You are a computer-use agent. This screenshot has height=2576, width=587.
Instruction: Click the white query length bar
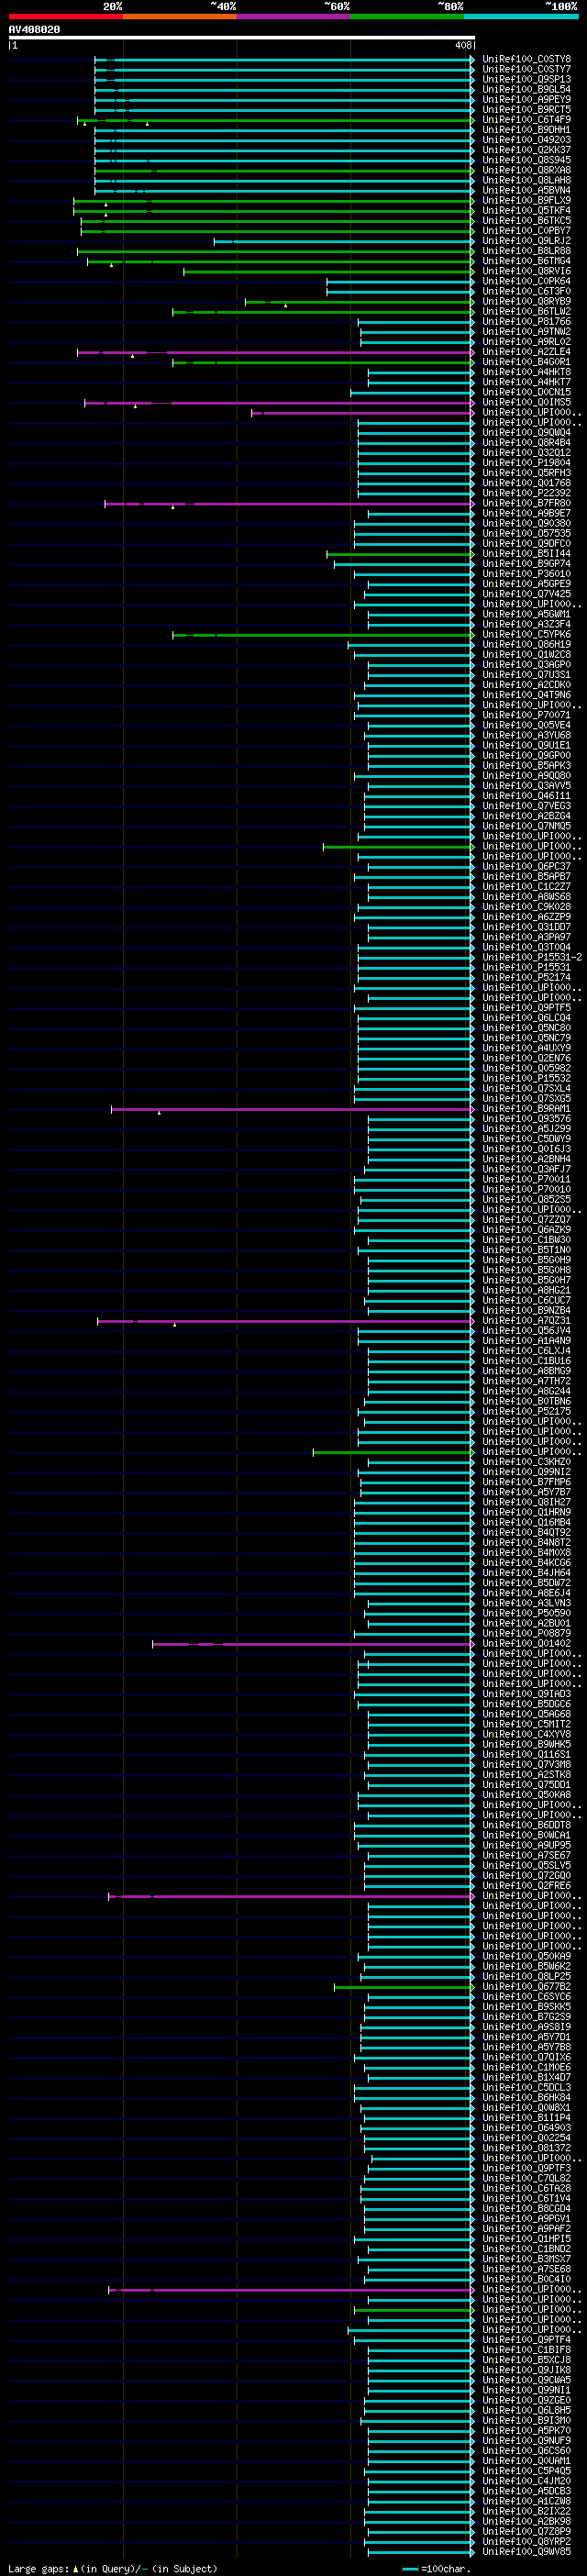(241, 38)
